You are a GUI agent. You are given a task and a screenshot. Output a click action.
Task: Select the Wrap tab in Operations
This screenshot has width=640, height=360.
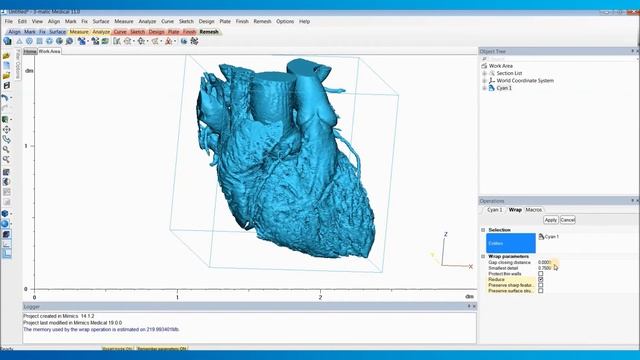click(515, 209)
